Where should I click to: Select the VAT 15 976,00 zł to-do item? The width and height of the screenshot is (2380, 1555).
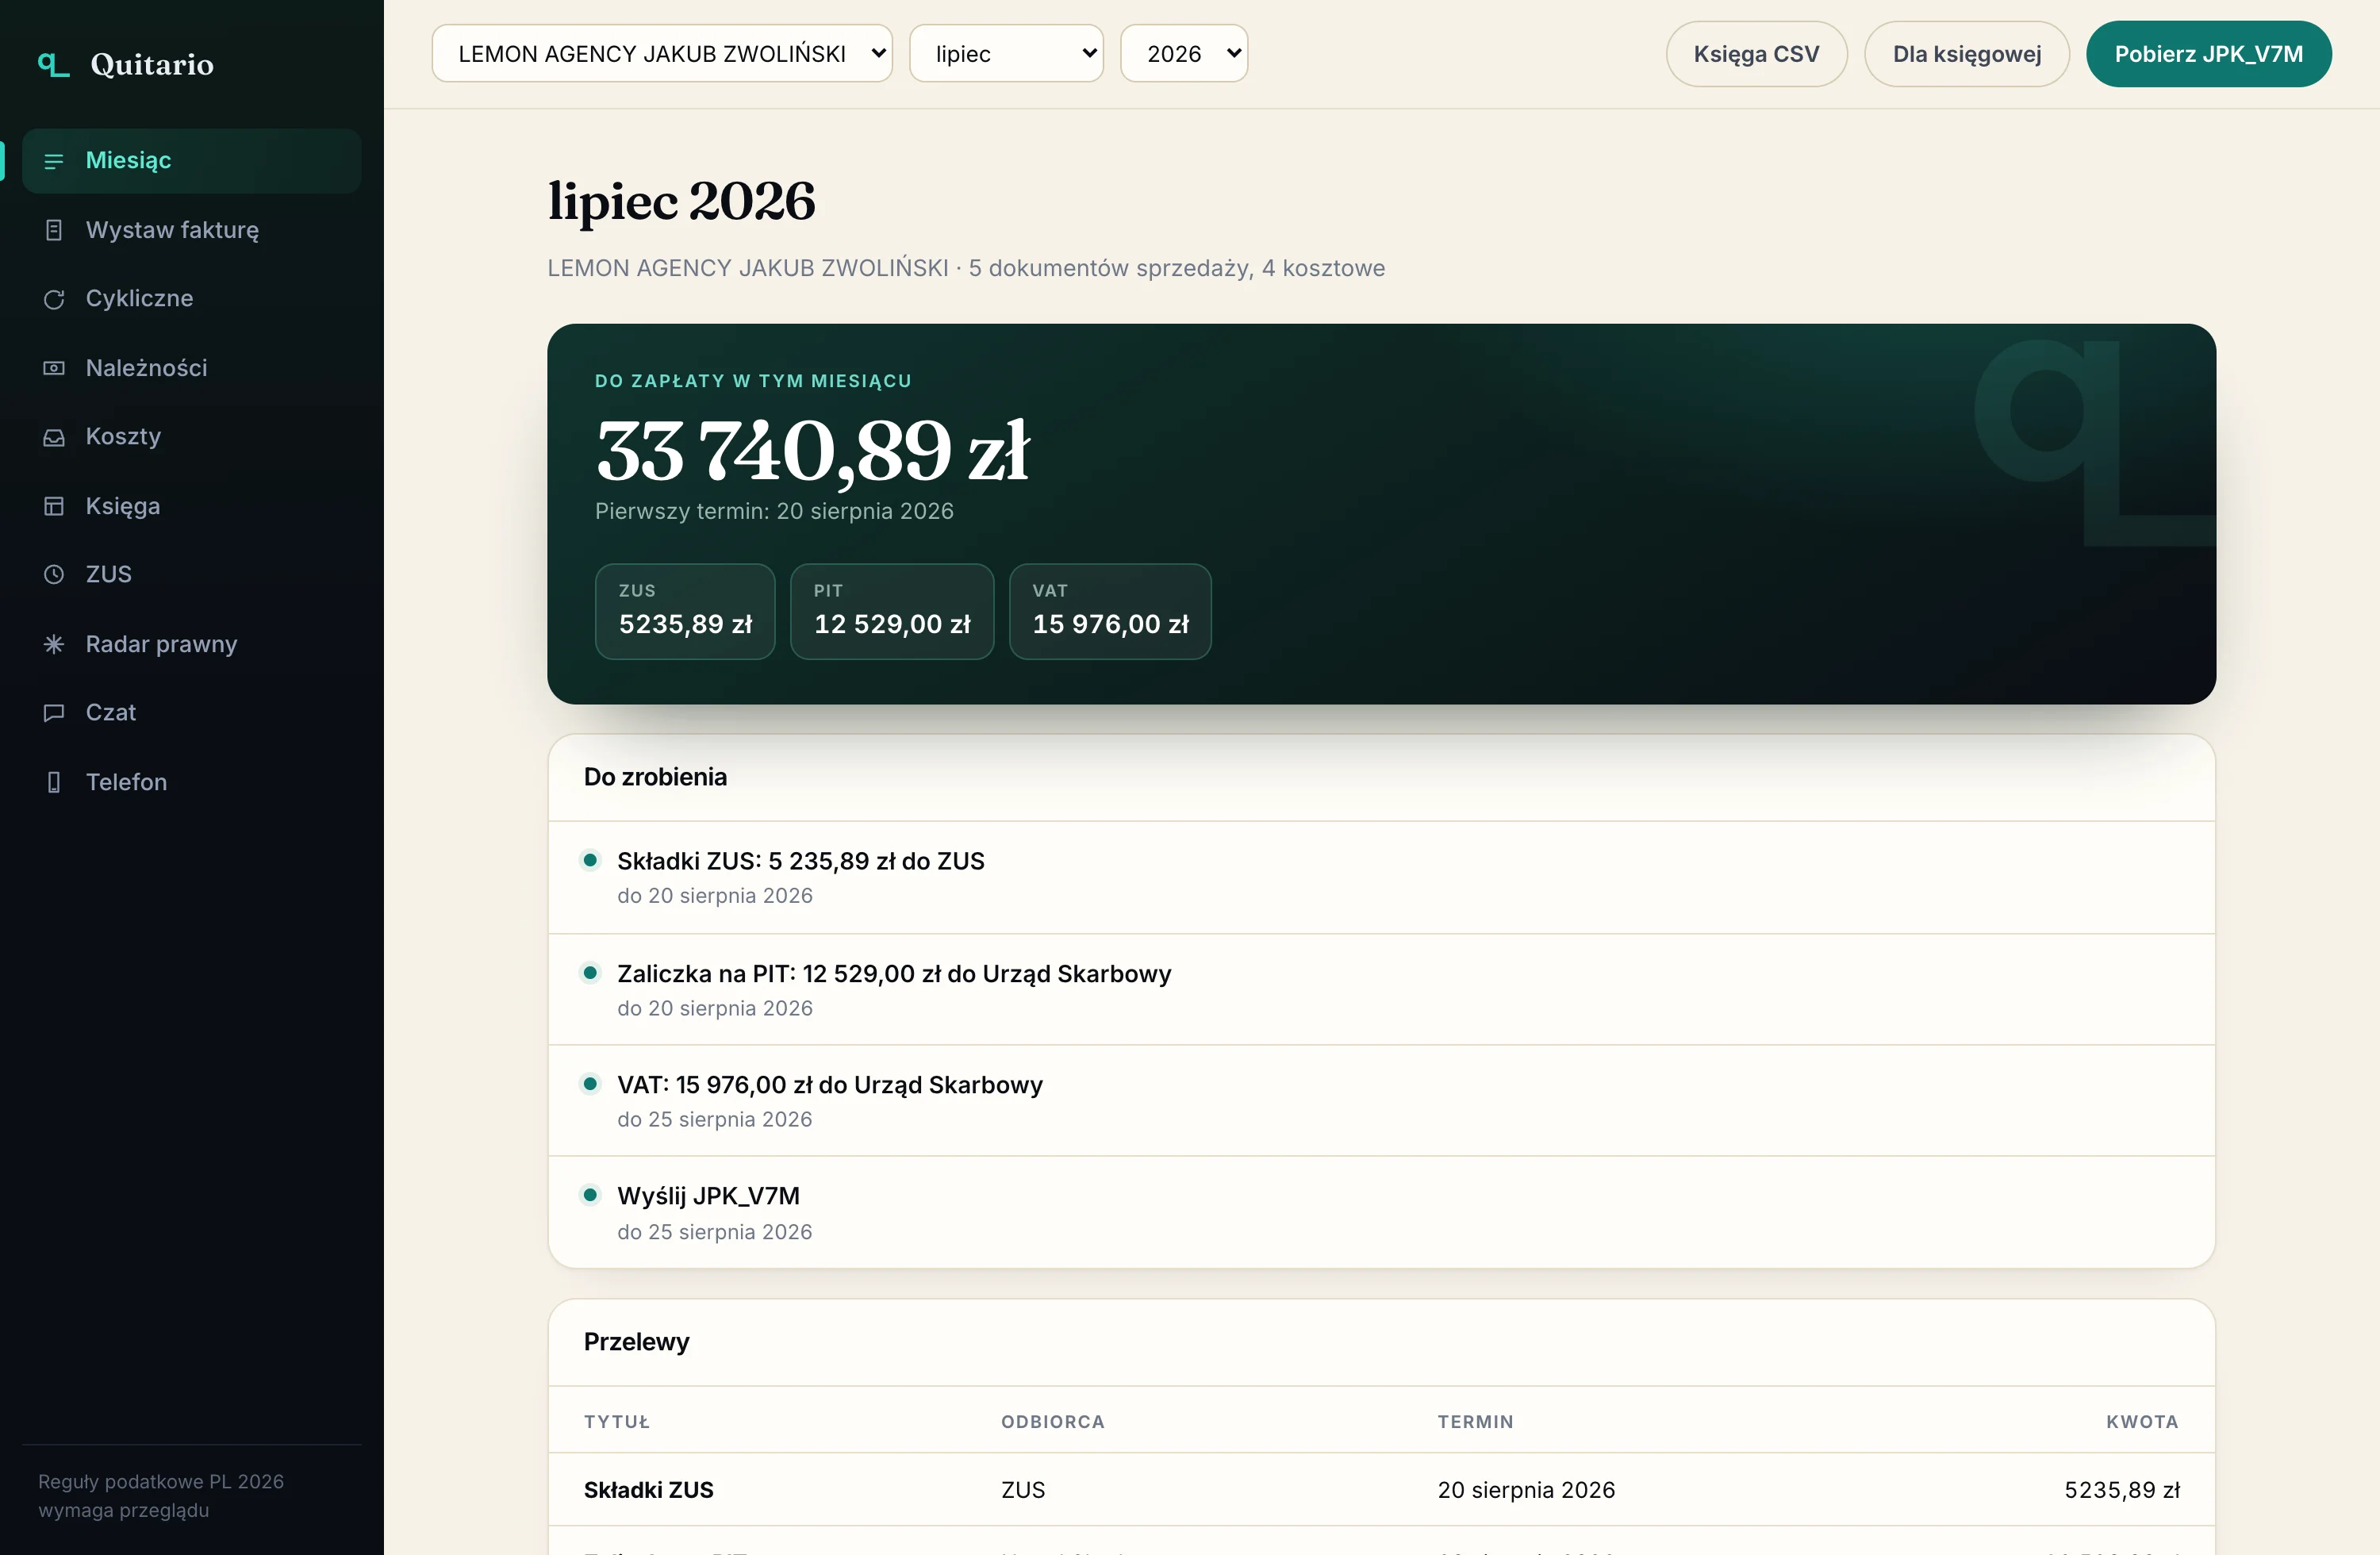pos(1381,1101)
